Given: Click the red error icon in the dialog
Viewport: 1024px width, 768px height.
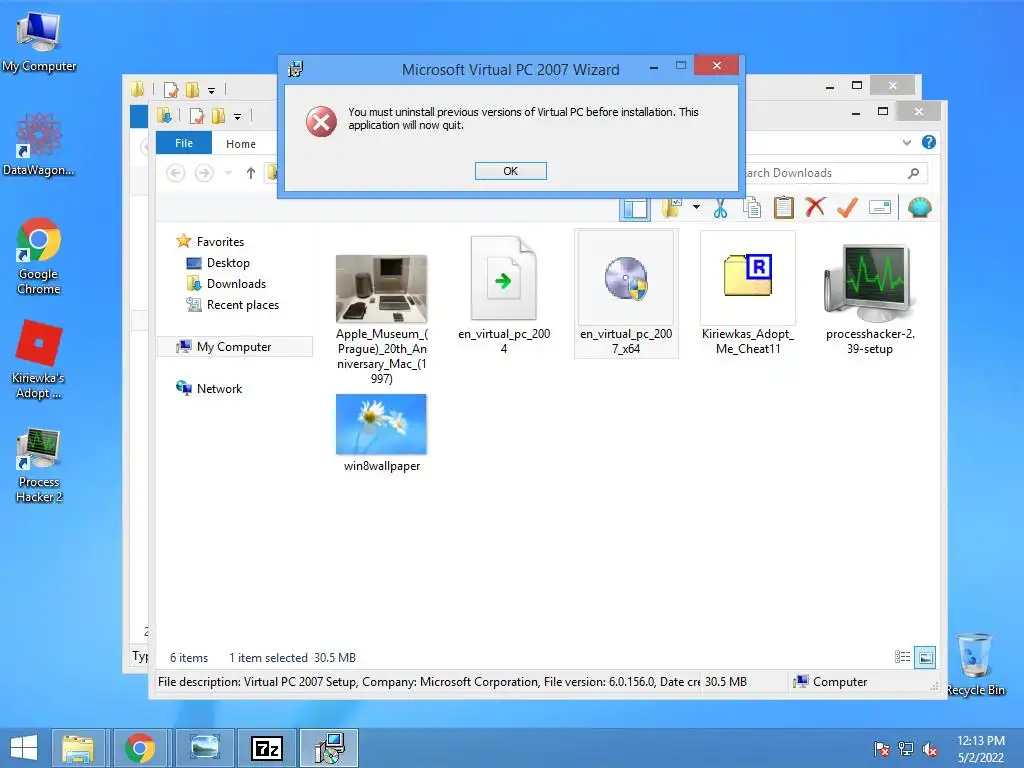Looking at the screenshot, I should click(x=321, y=121).
